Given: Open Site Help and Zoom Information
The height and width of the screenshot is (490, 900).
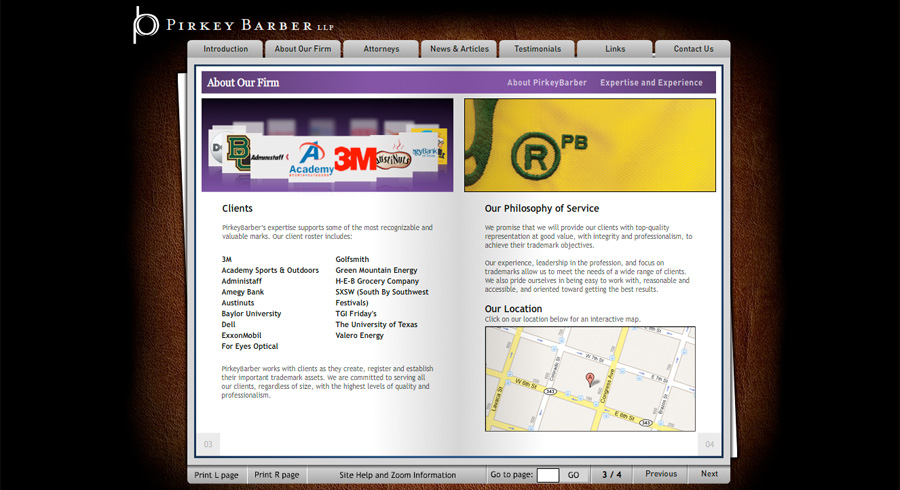Looking at the screenshot, I should coord(397,475).
